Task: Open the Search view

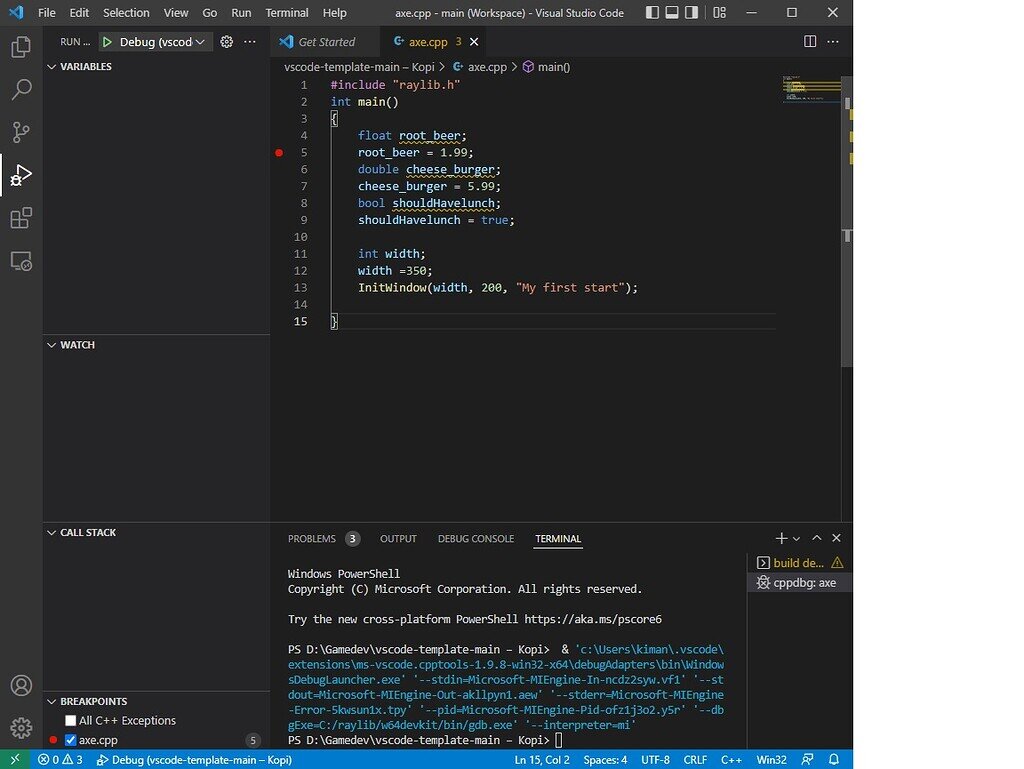Action: tap(21, 89)
